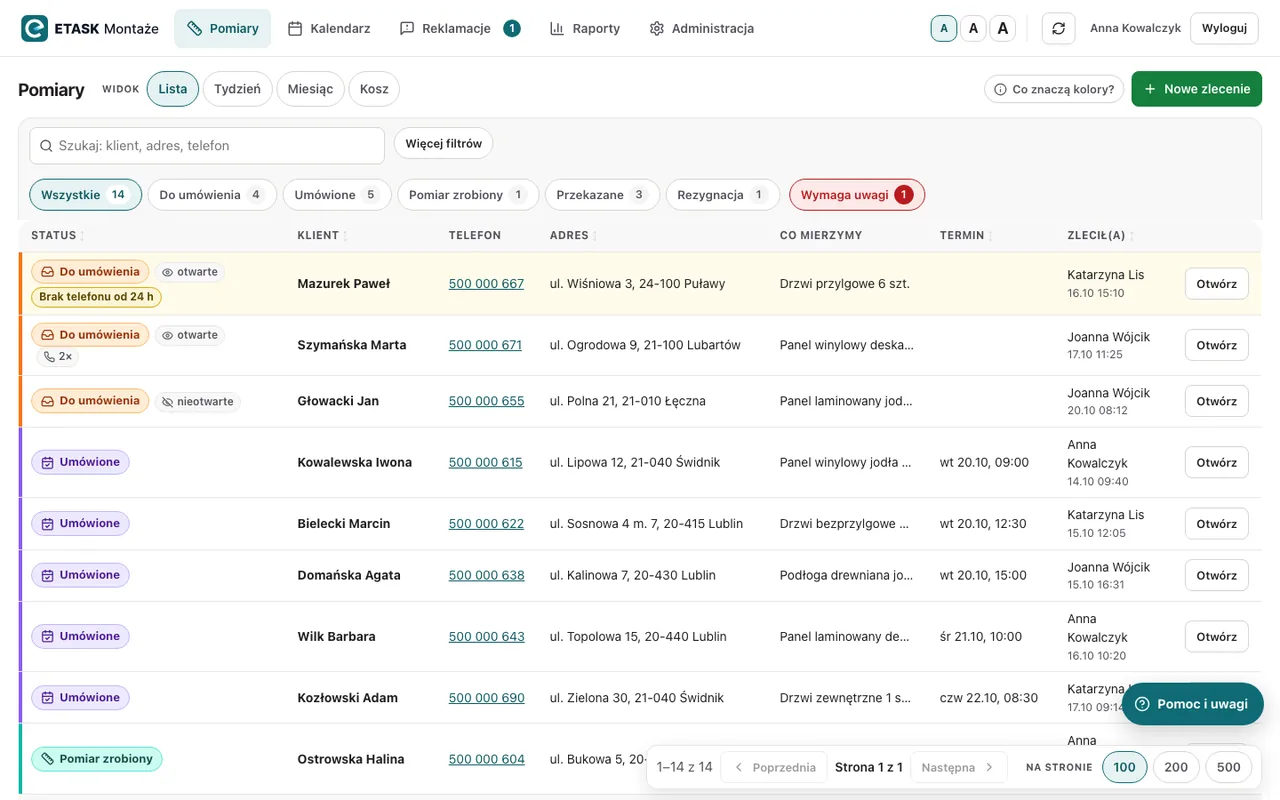
Task: Filter by Pomiar zrobiony status
Action: (x=468, y=195)
